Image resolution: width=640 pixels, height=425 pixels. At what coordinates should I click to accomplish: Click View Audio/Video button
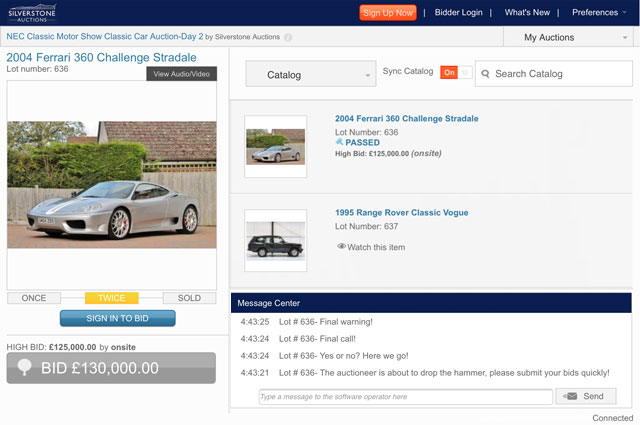pos(182,74)
